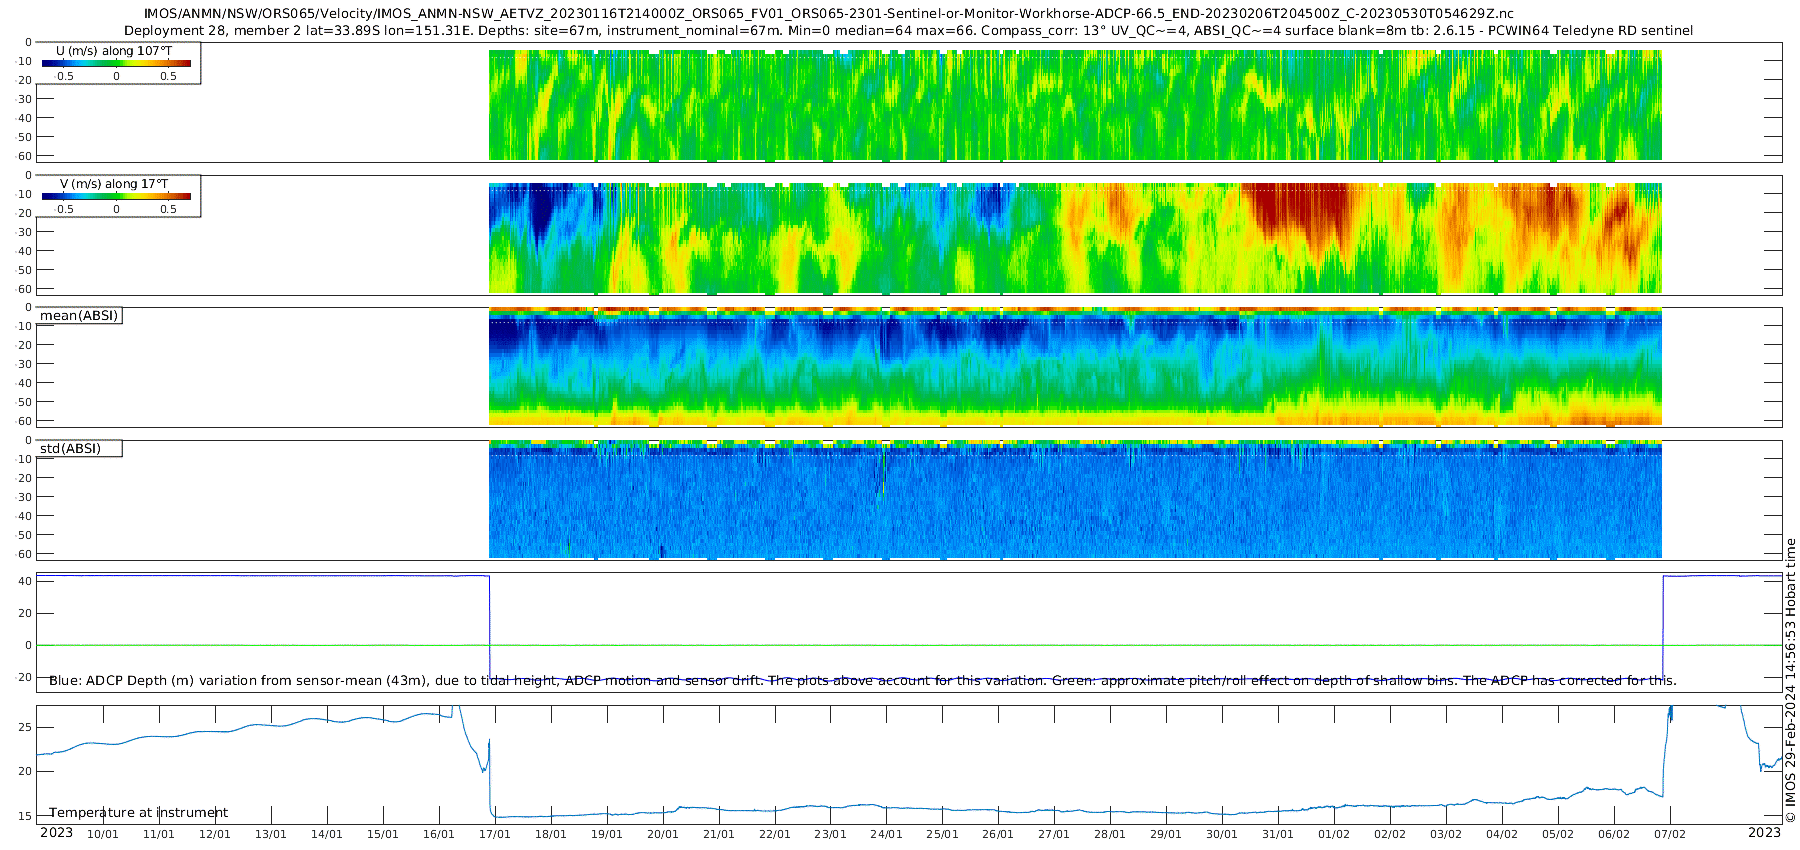
Task: Select the 03/02 date tick label
Action: coord(1446,835)
